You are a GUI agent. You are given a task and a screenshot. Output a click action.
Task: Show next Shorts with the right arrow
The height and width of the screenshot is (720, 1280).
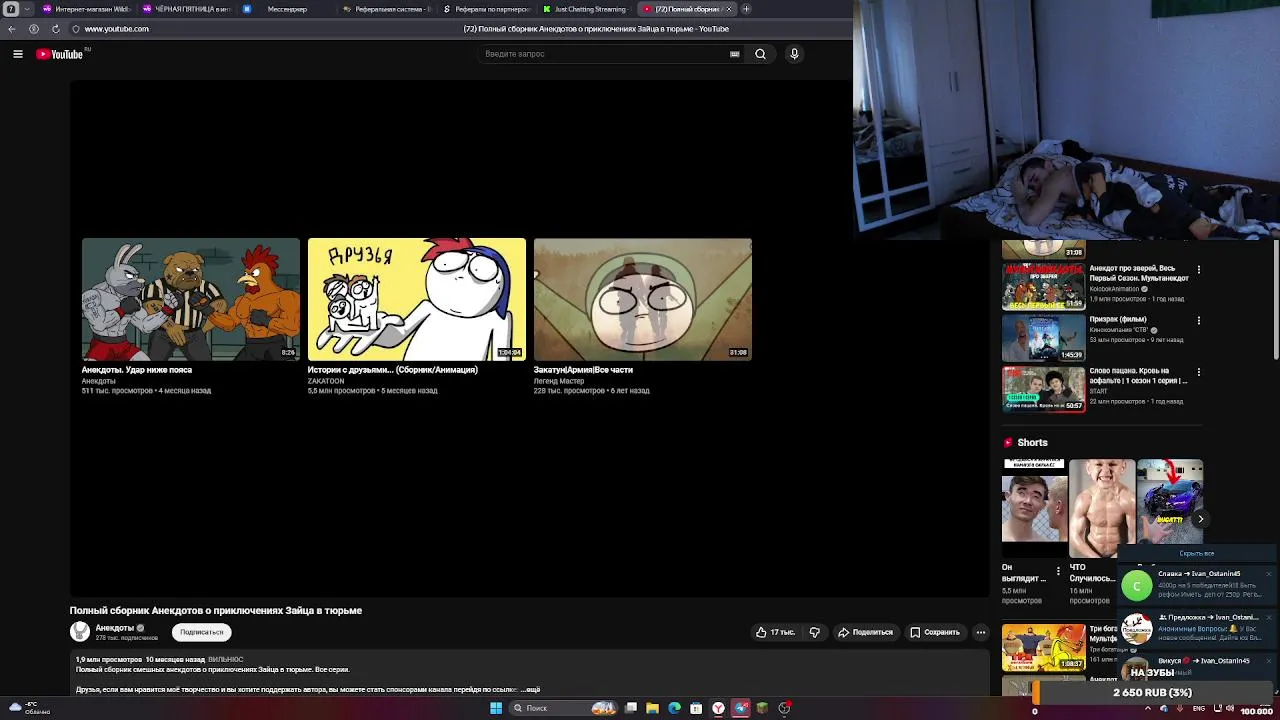pos(1200,519)
